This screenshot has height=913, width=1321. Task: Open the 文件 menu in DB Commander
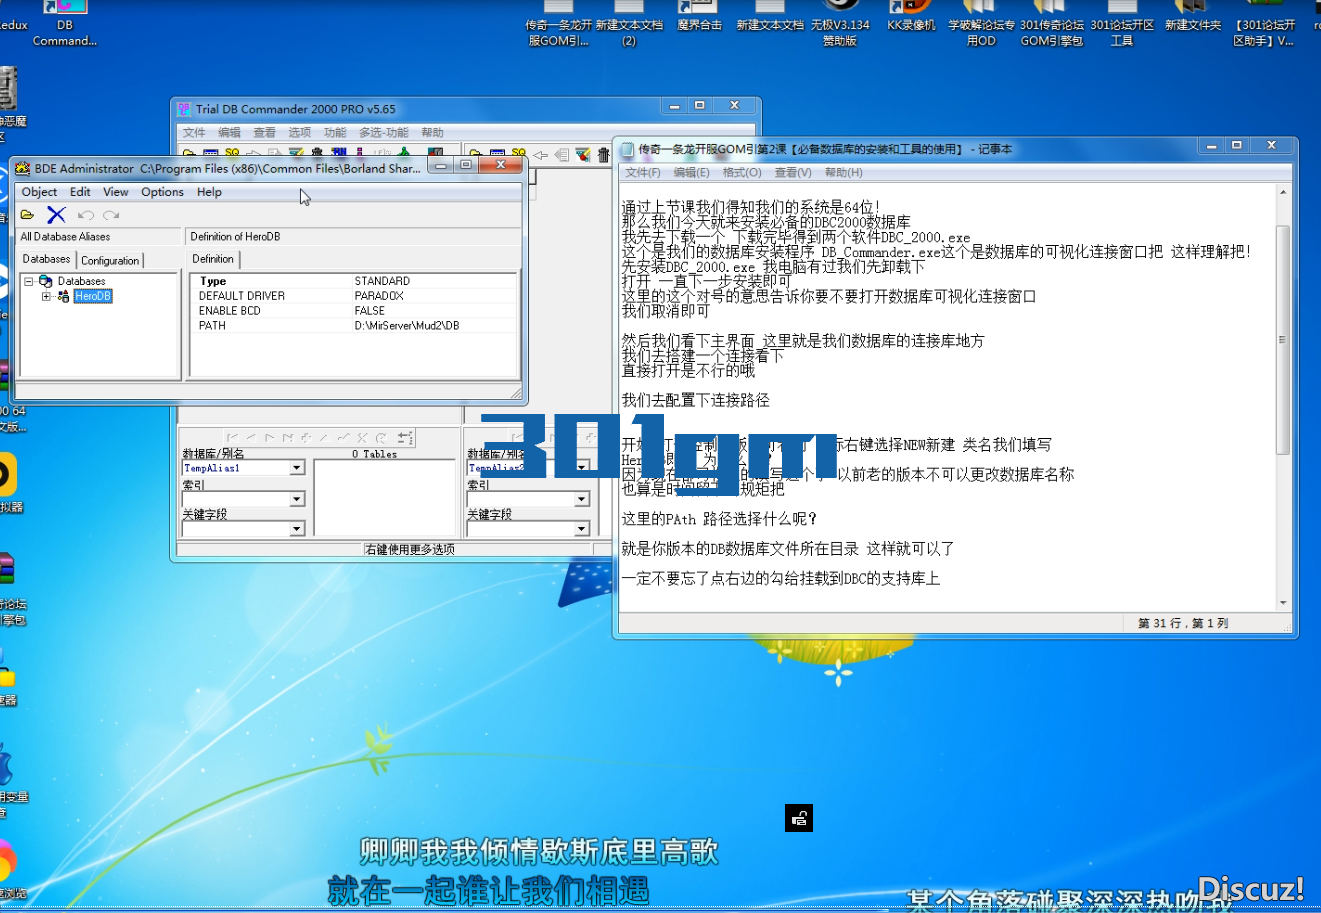coord(194,132)
